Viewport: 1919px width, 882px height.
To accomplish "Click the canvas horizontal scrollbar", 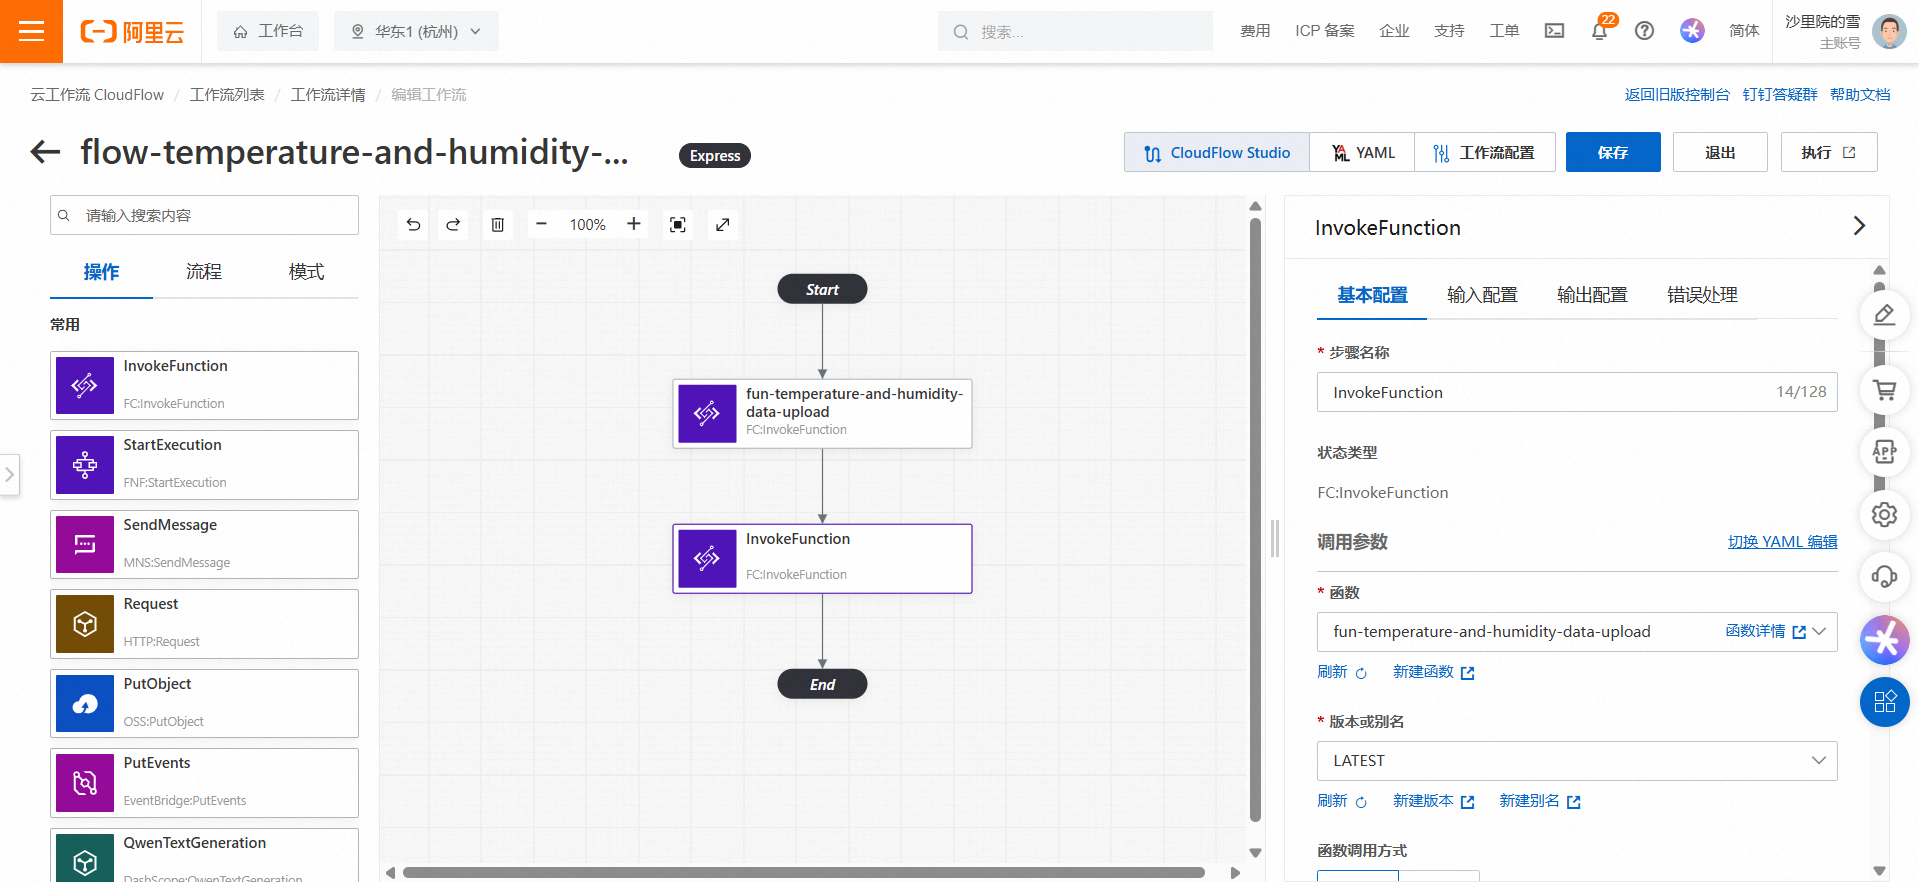I will click(x=803, y=872).
